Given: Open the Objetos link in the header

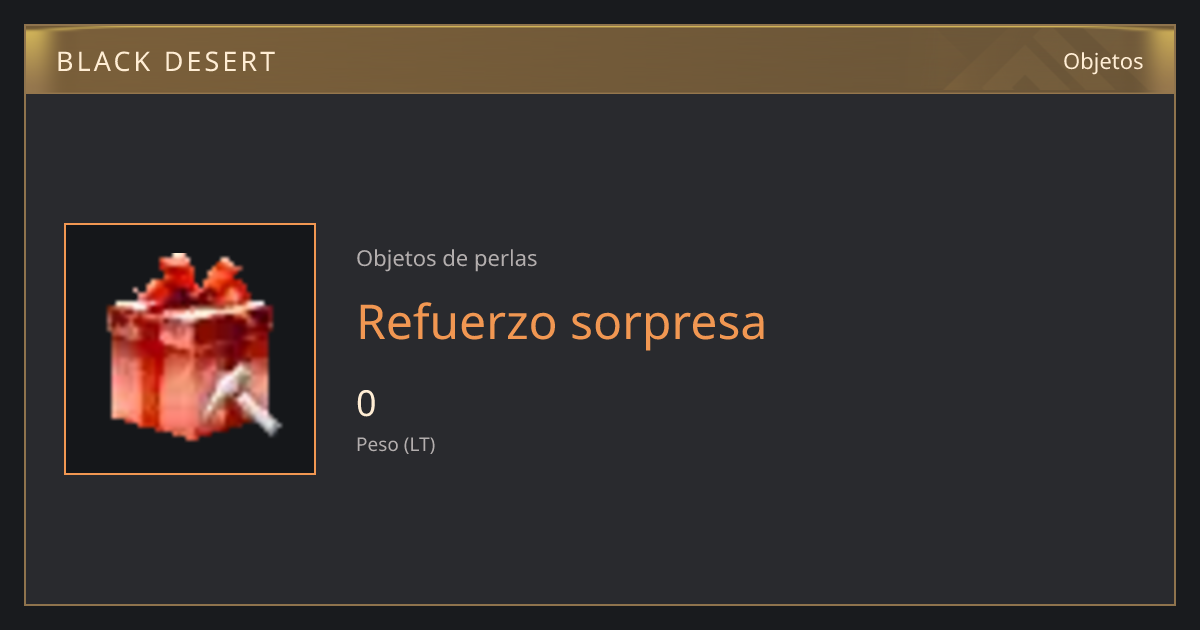Looking at the screenshot, I should click(1103, 61).
